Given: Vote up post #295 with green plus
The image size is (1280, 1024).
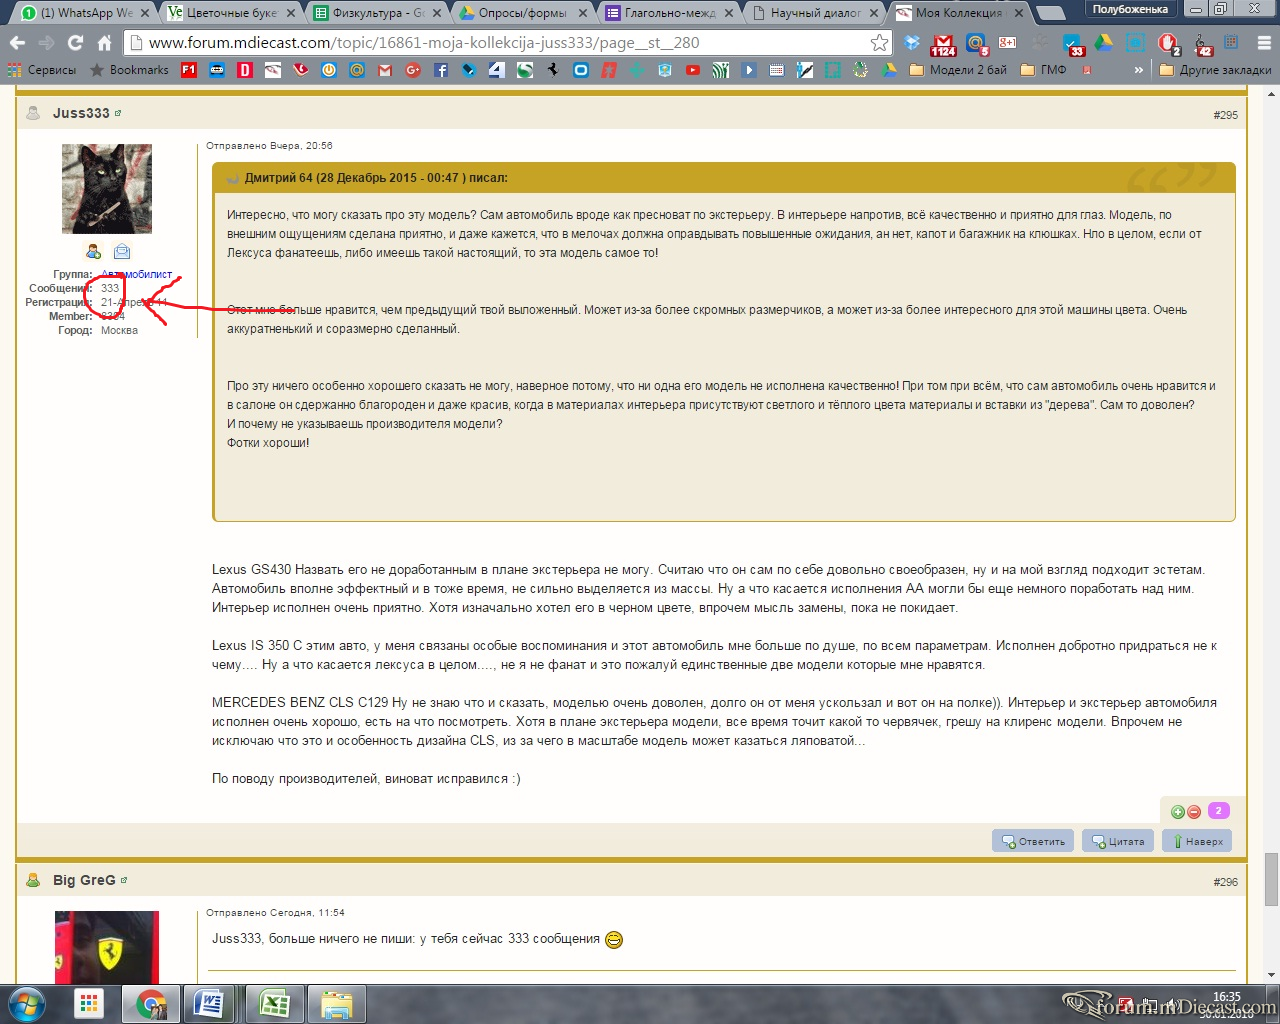Looking at the screenshot, I should pyautogui.click(x=1178, y=812).
